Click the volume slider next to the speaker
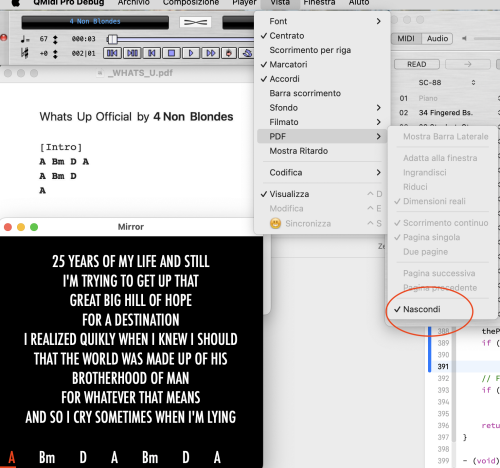 [487, 39]
